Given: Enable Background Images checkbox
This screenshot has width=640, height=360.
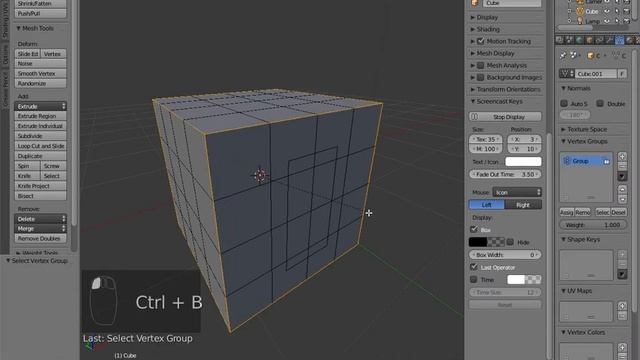Looking at the screenshot, I should coord(481,77).
